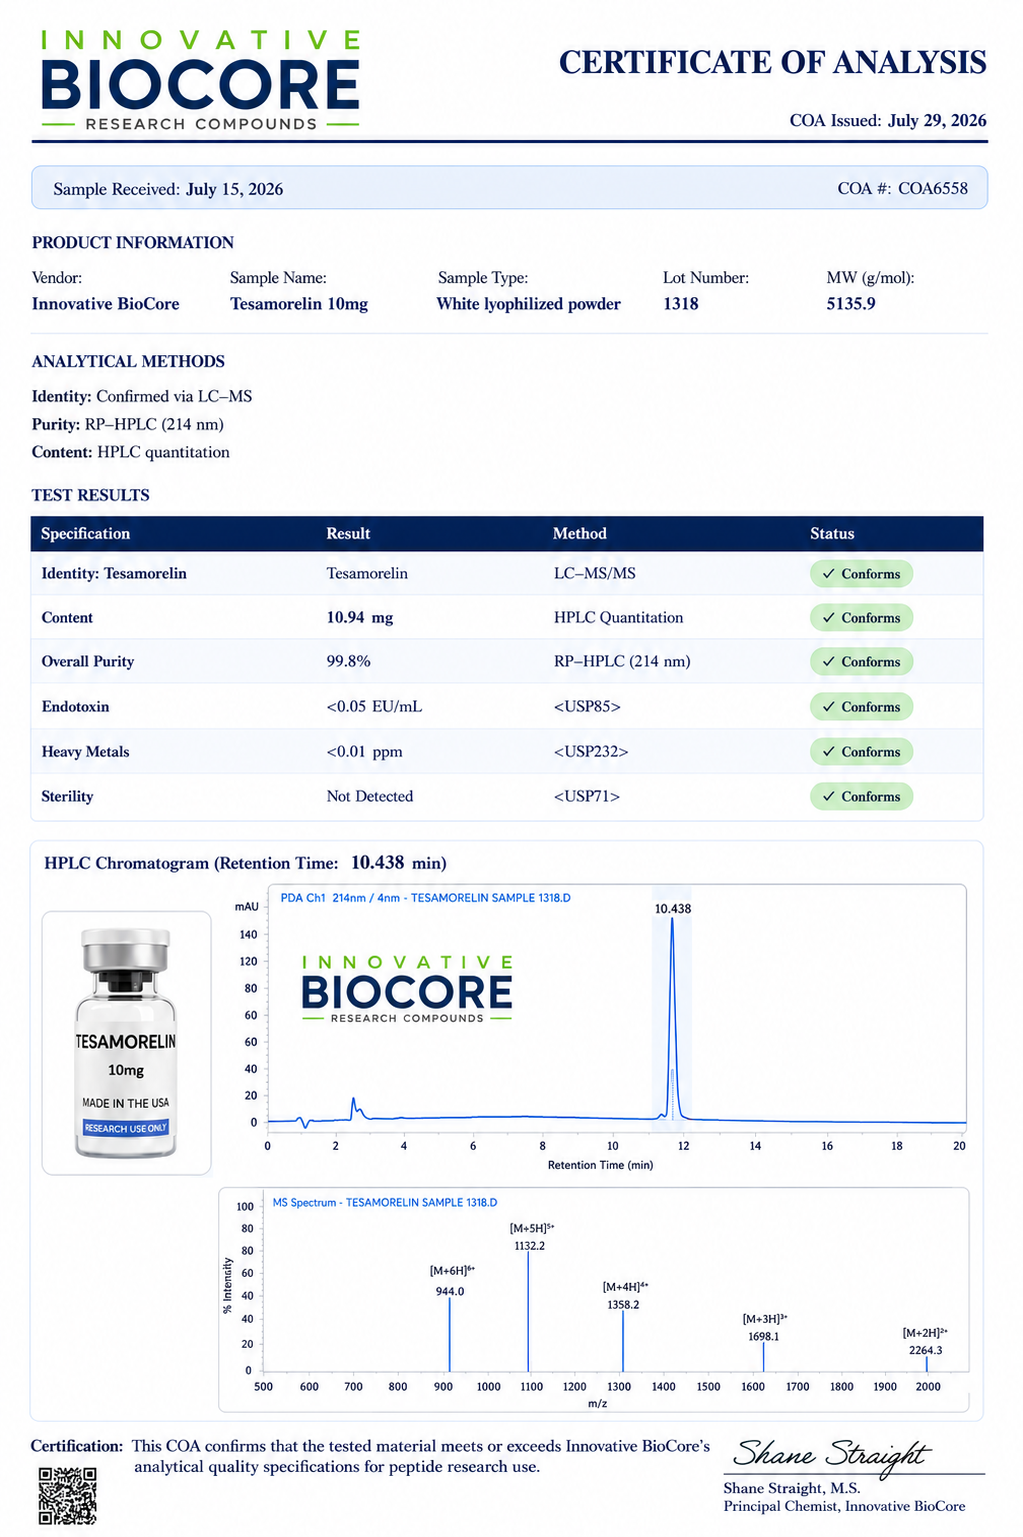Click the endotoxin result '<0.05 EU/mL'
The width and height of the screenshot is (1023, 1537).
tap(374, 707)
